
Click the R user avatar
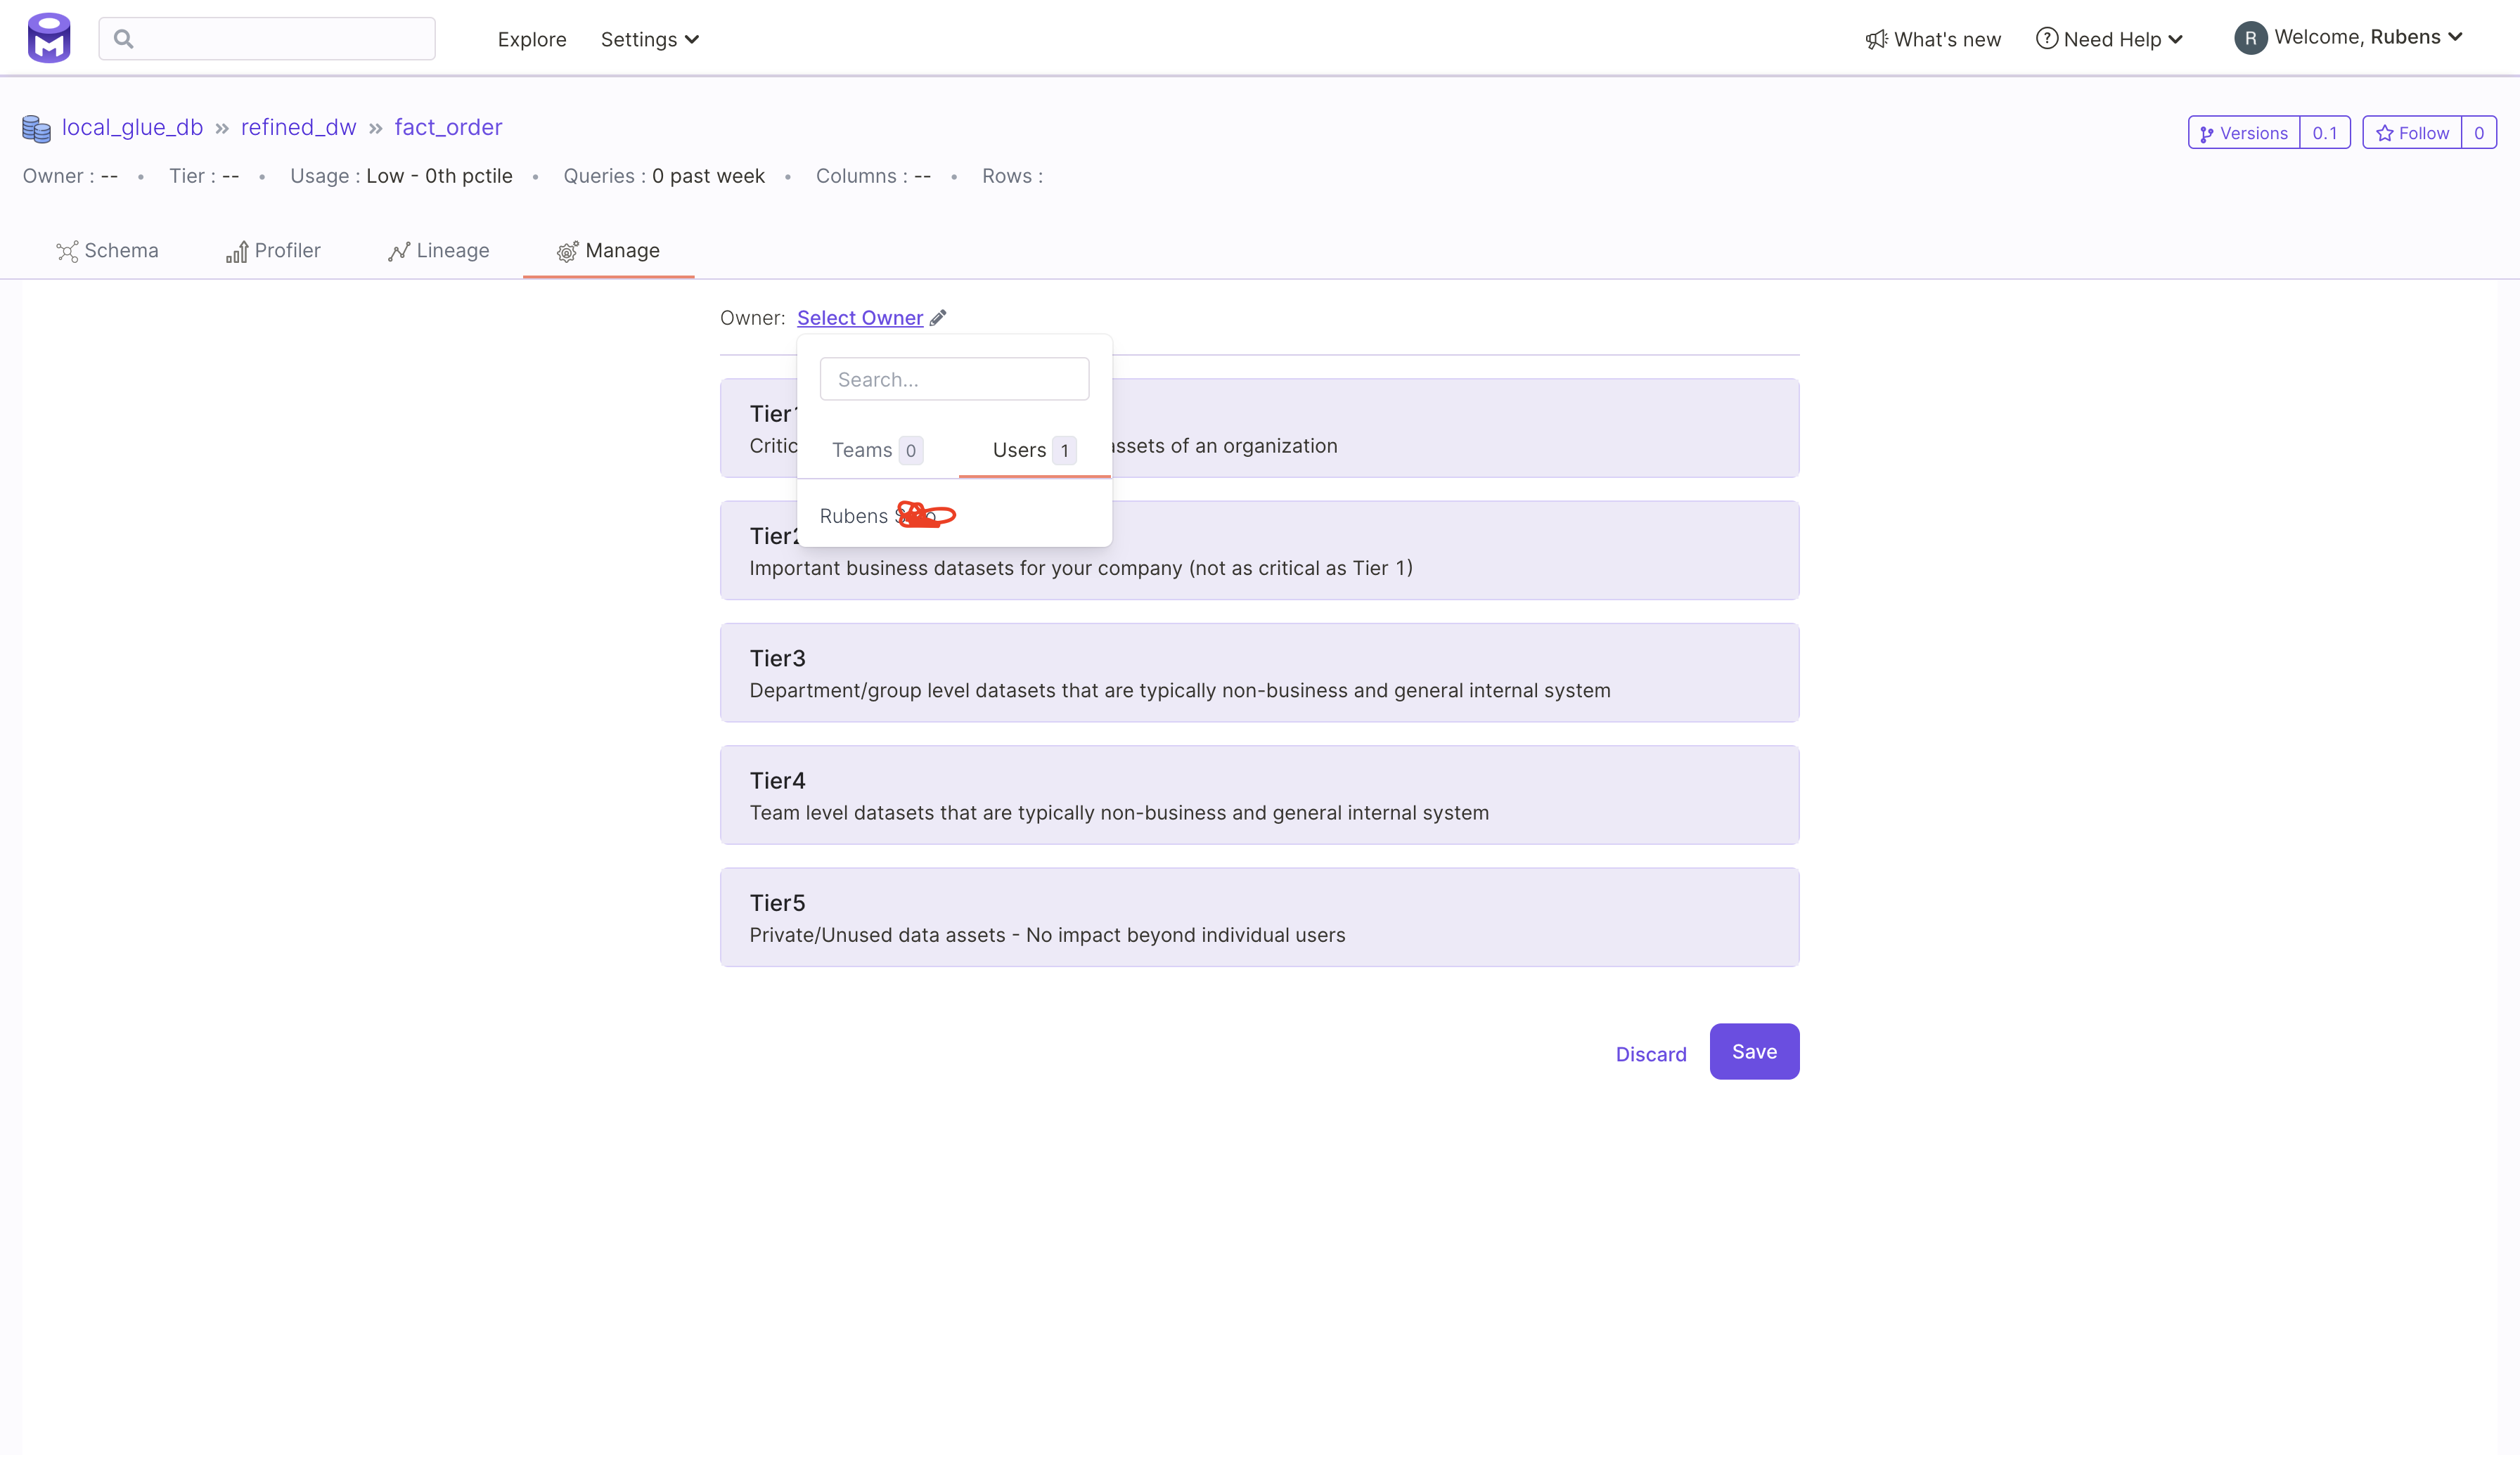coord(2250,38)
